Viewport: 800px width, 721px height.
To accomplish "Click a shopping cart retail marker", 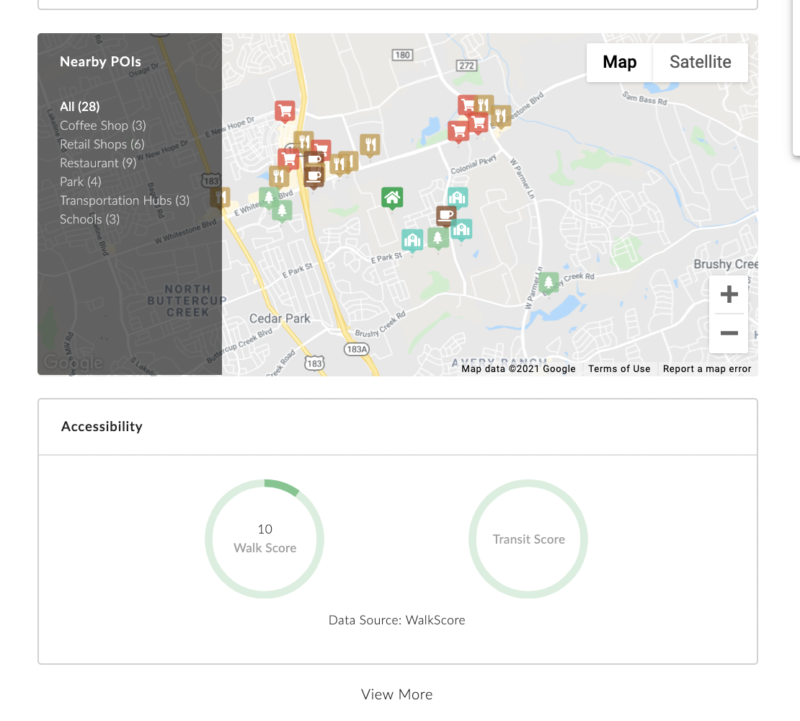I will (x=286, y=108).
